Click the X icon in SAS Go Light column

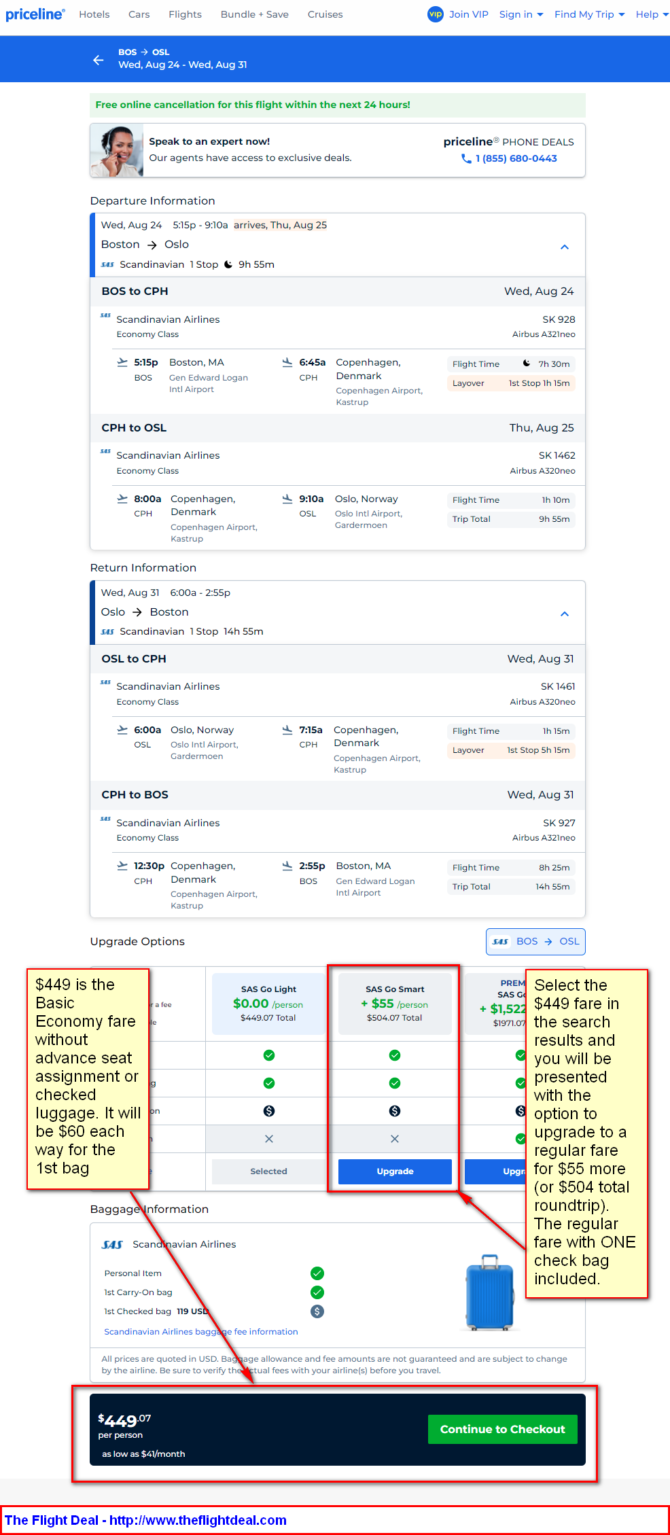click(x=268, y=1138)
